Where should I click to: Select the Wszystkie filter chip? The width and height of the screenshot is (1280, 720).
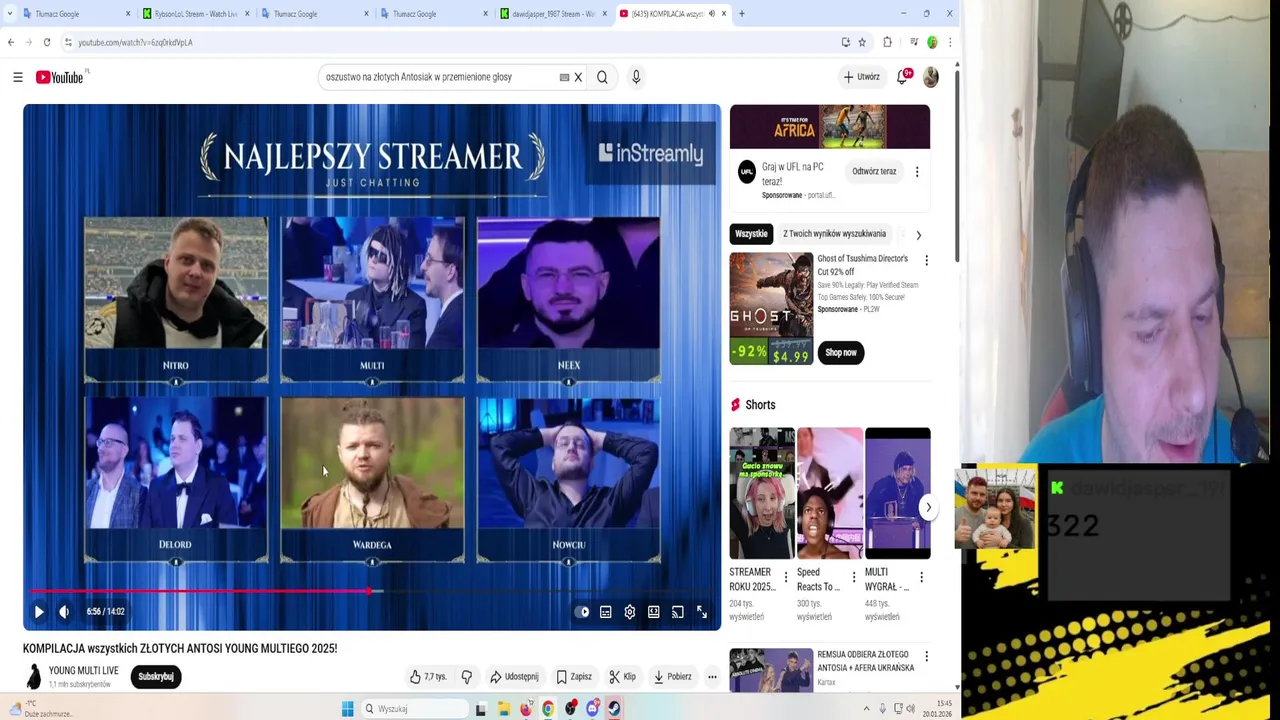(751, 234)
